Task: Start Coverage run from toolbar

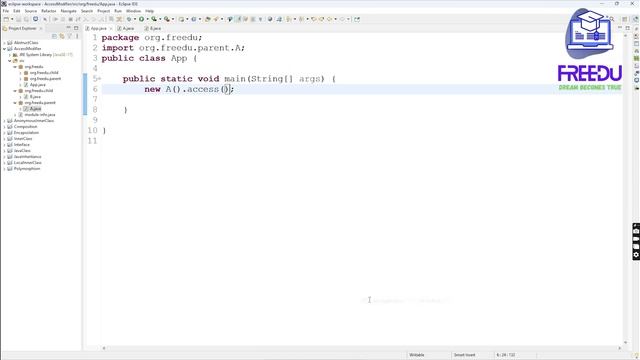Action: click(x=154, y=19)
